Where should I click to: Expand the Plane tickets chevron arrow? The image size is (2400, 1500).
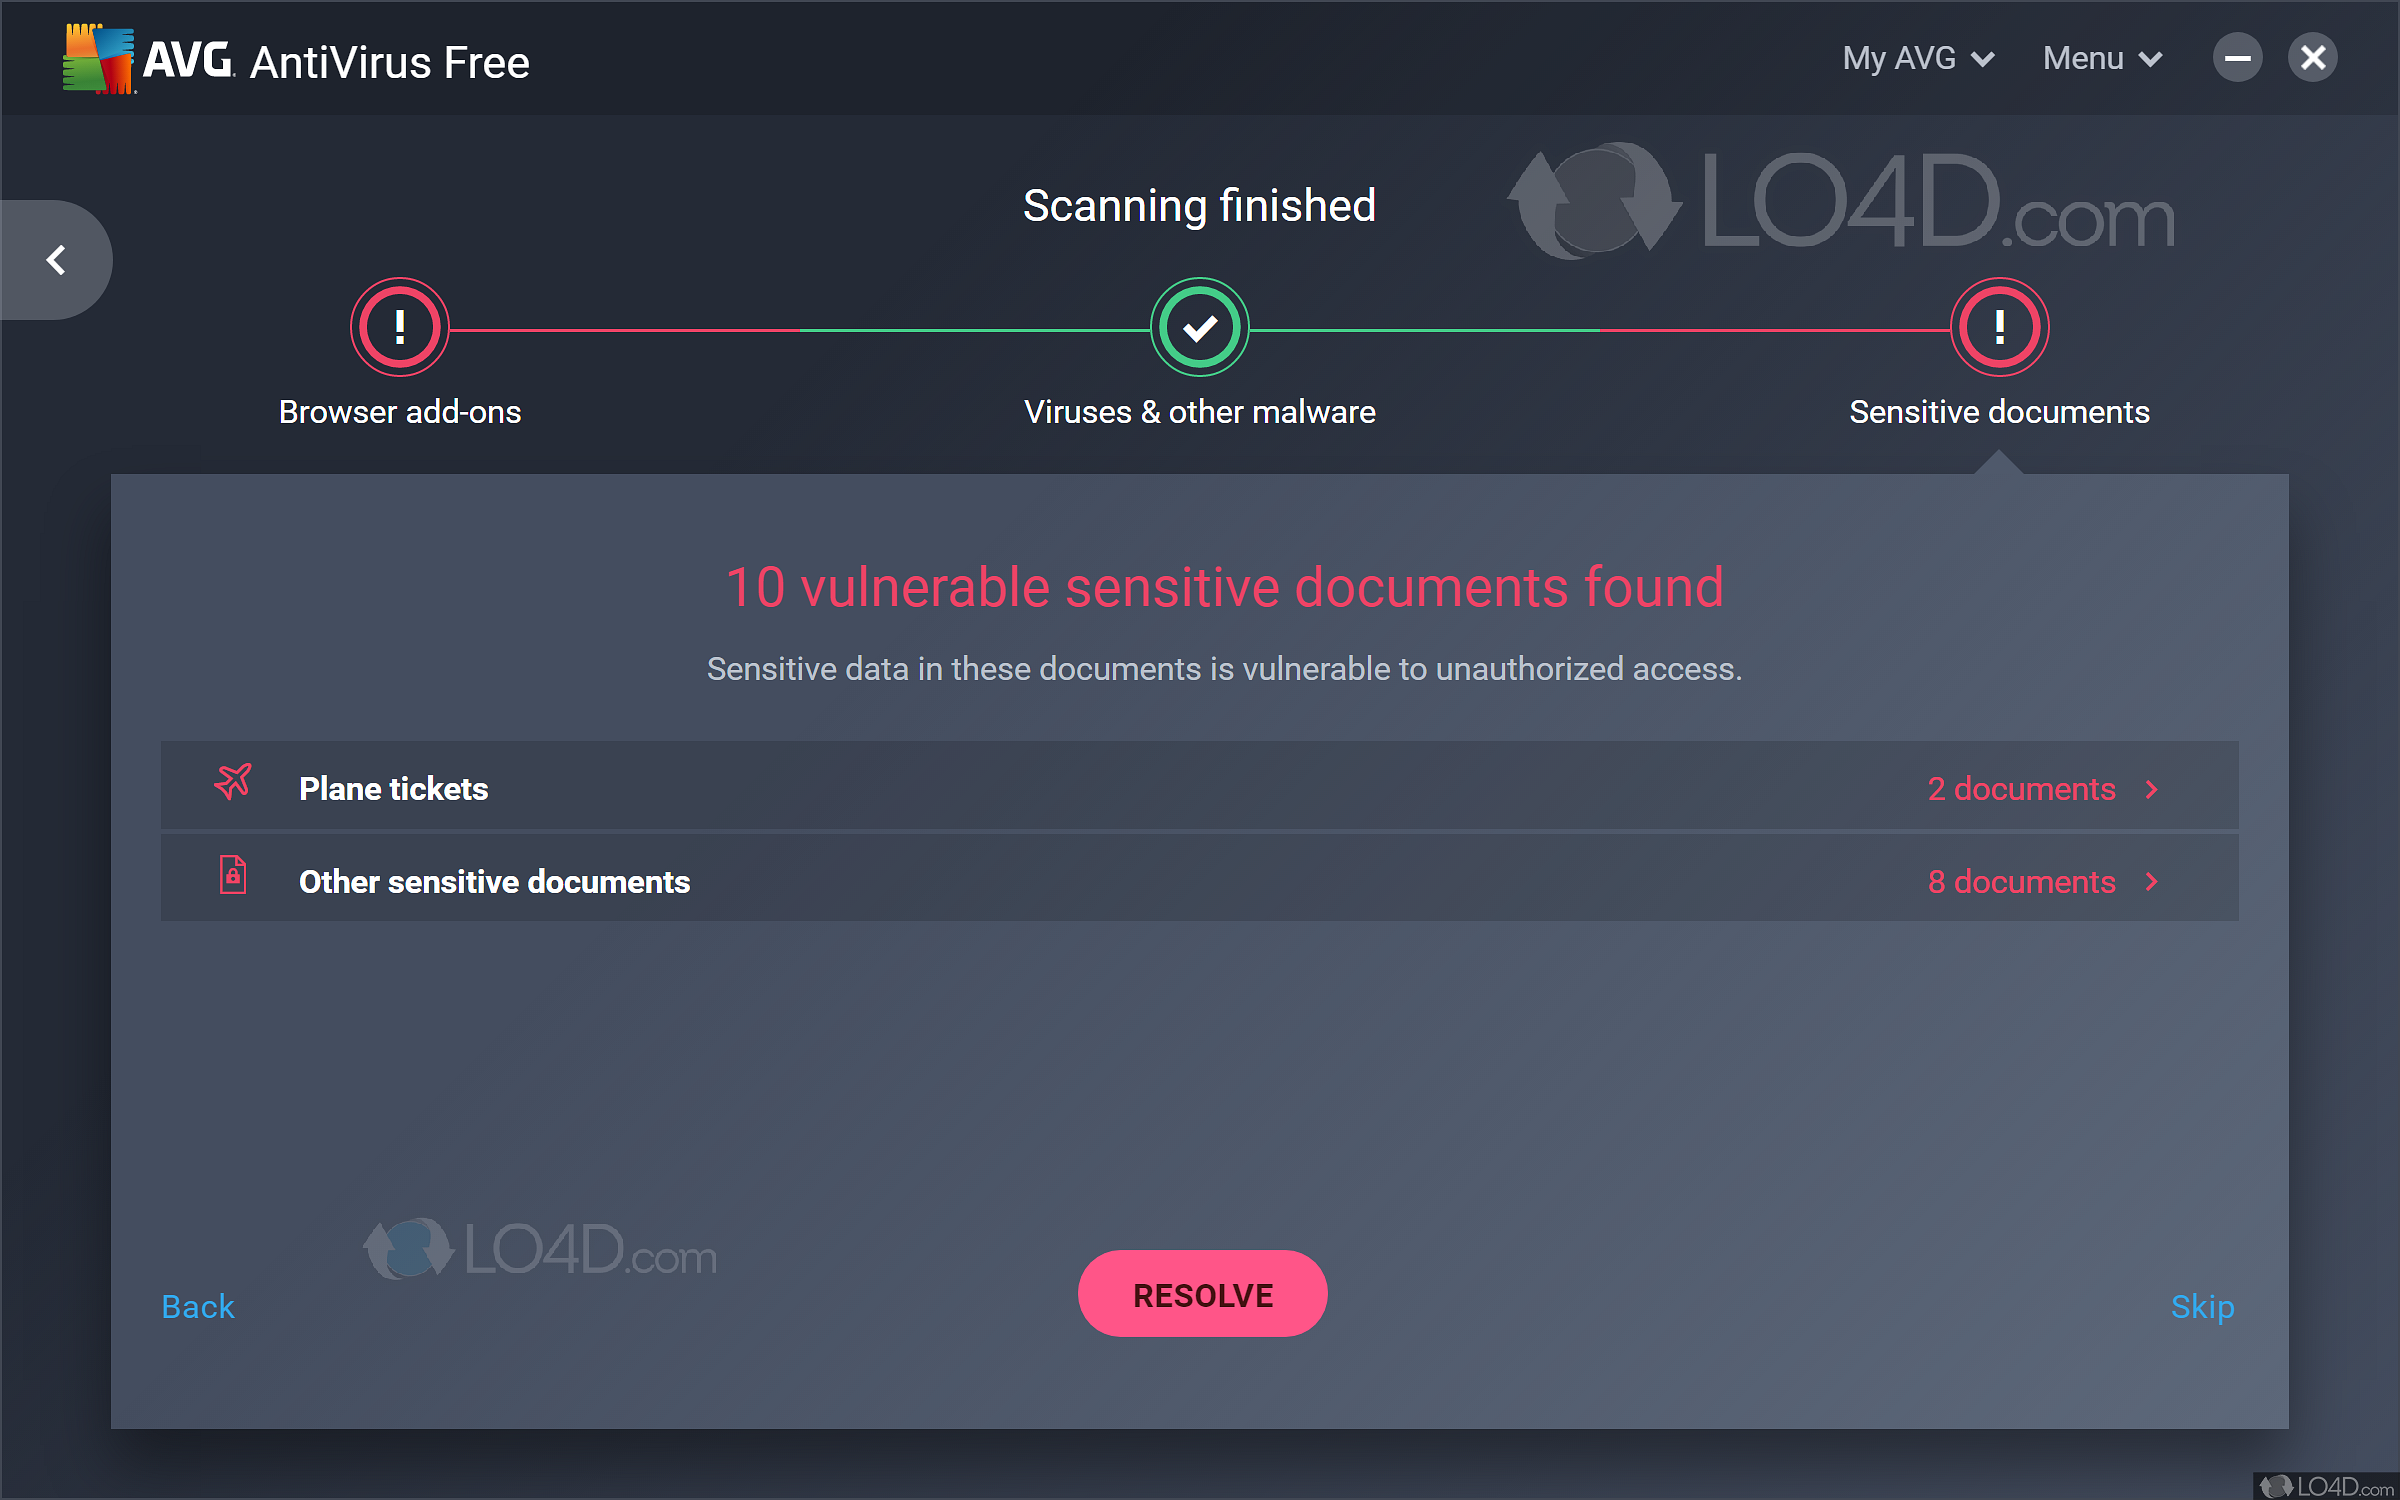coord(2152,790)
